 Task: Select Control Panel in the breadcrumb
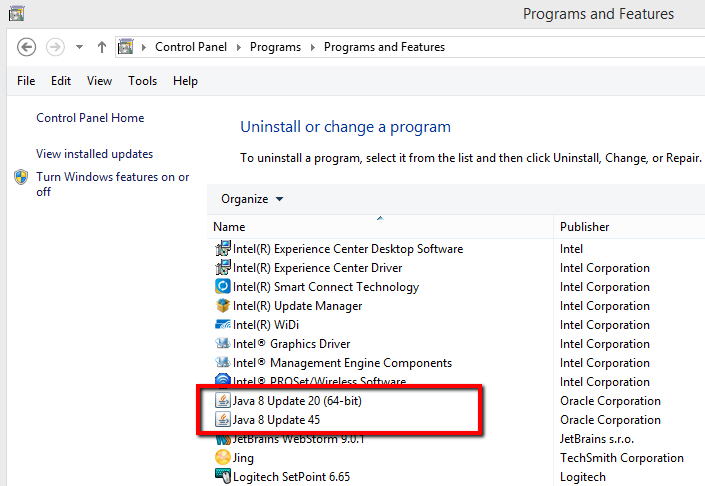click(191, 47)
